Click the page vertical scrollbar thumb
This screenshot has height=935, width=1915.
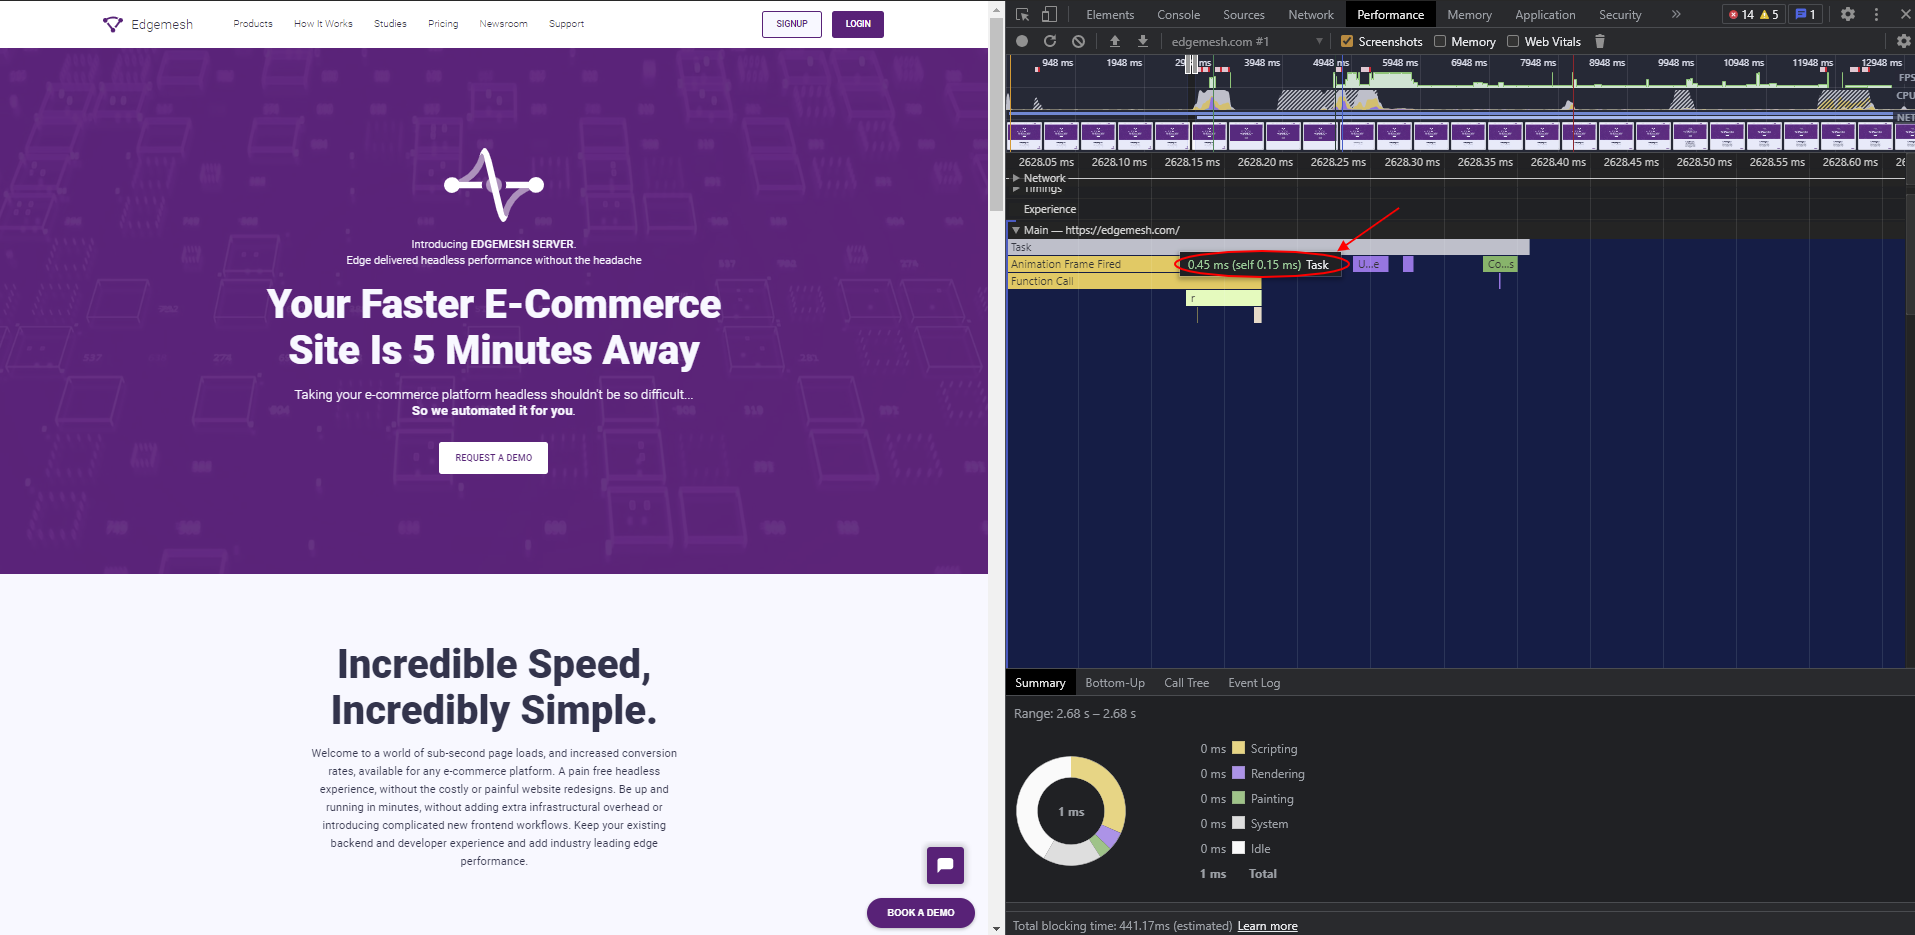pos(996,115)
